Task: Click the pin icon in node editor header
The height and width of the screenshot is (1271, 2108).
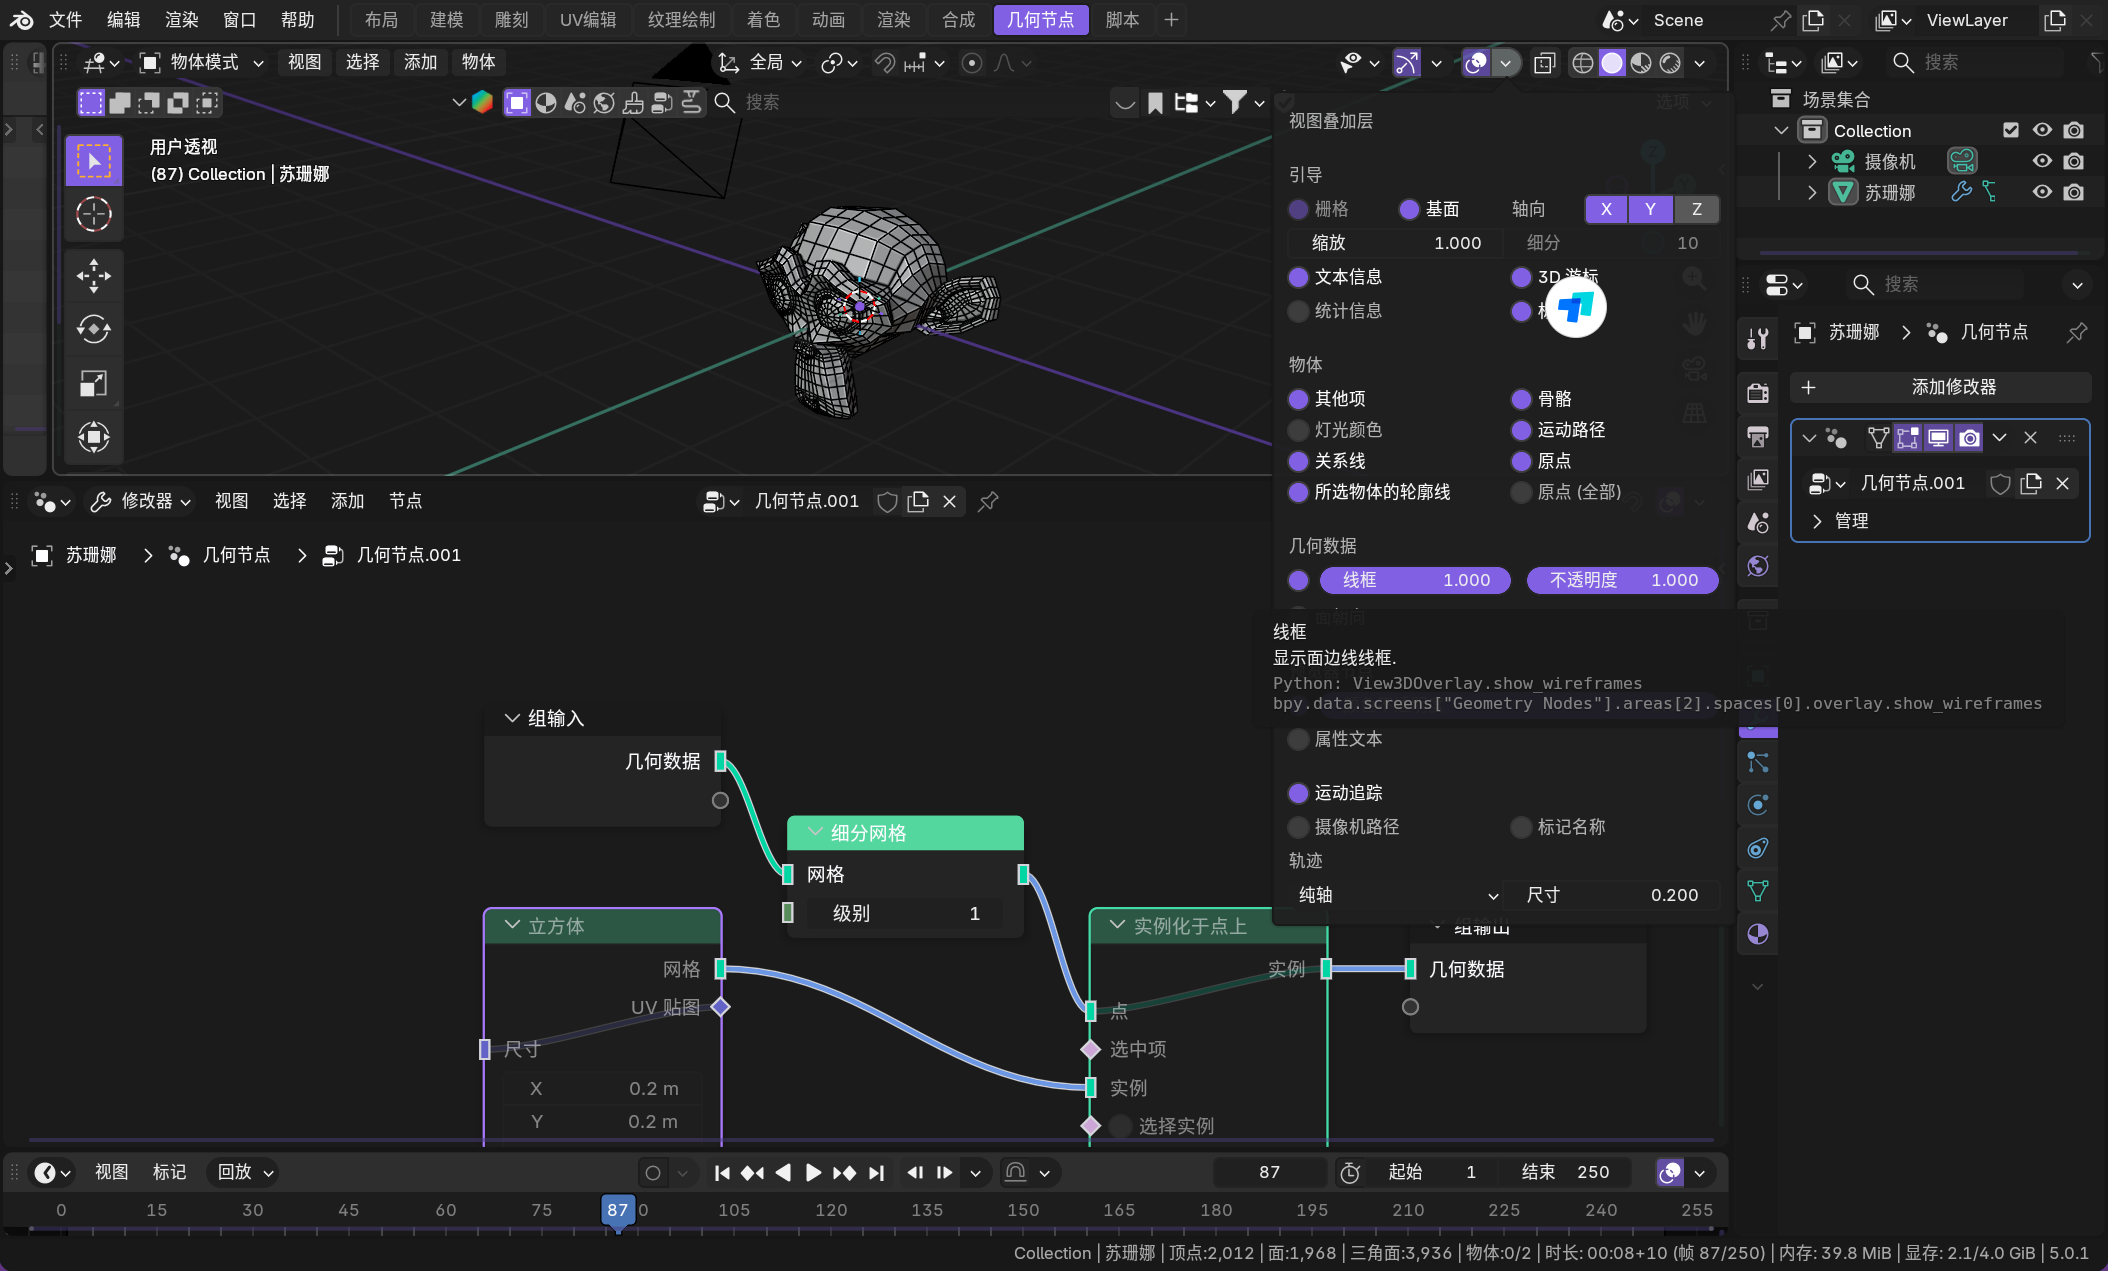Action: click(x=988, y=501)
